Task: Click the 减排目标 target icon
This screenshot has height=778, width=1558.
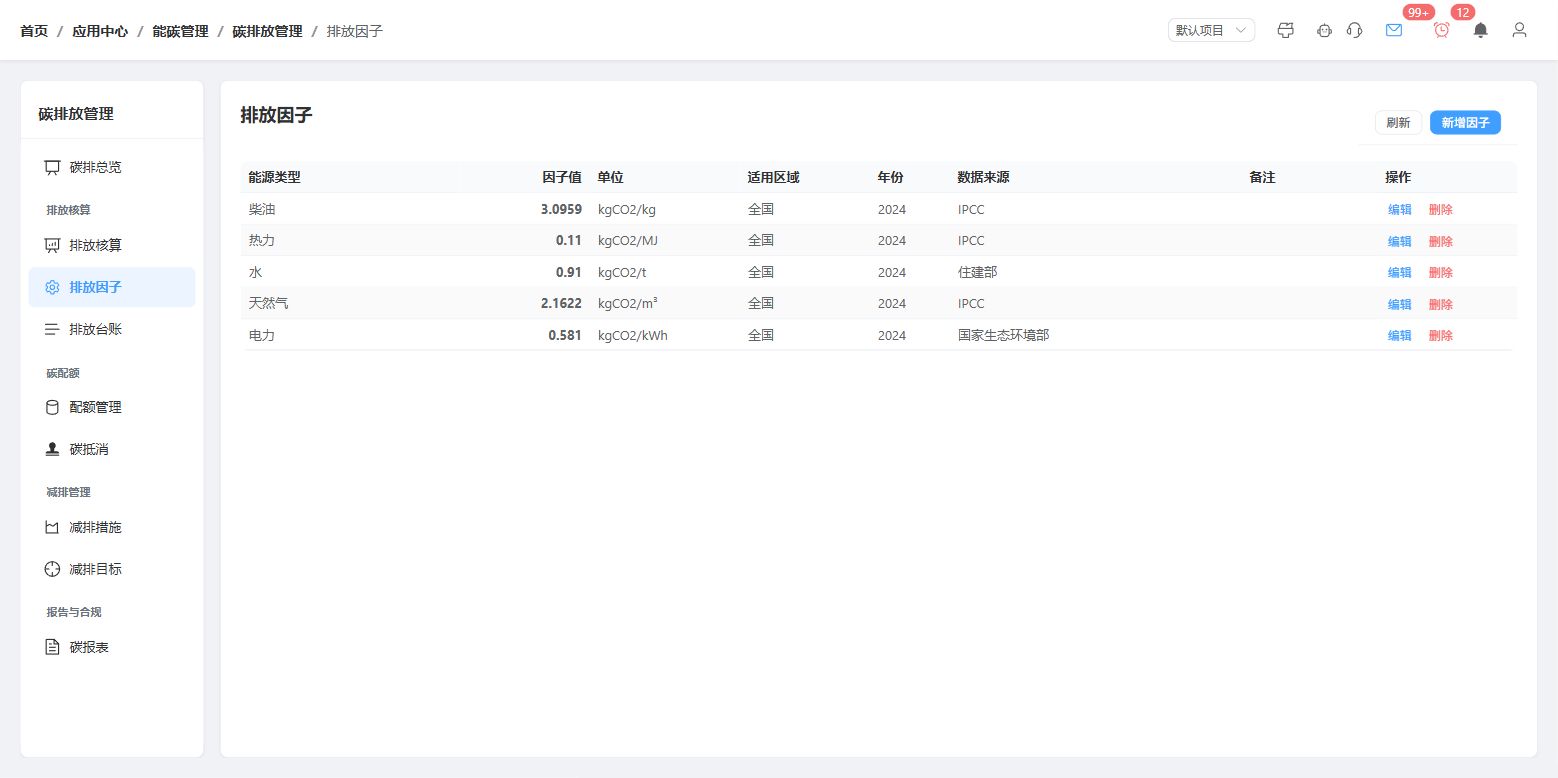Action: click(53, 569)
